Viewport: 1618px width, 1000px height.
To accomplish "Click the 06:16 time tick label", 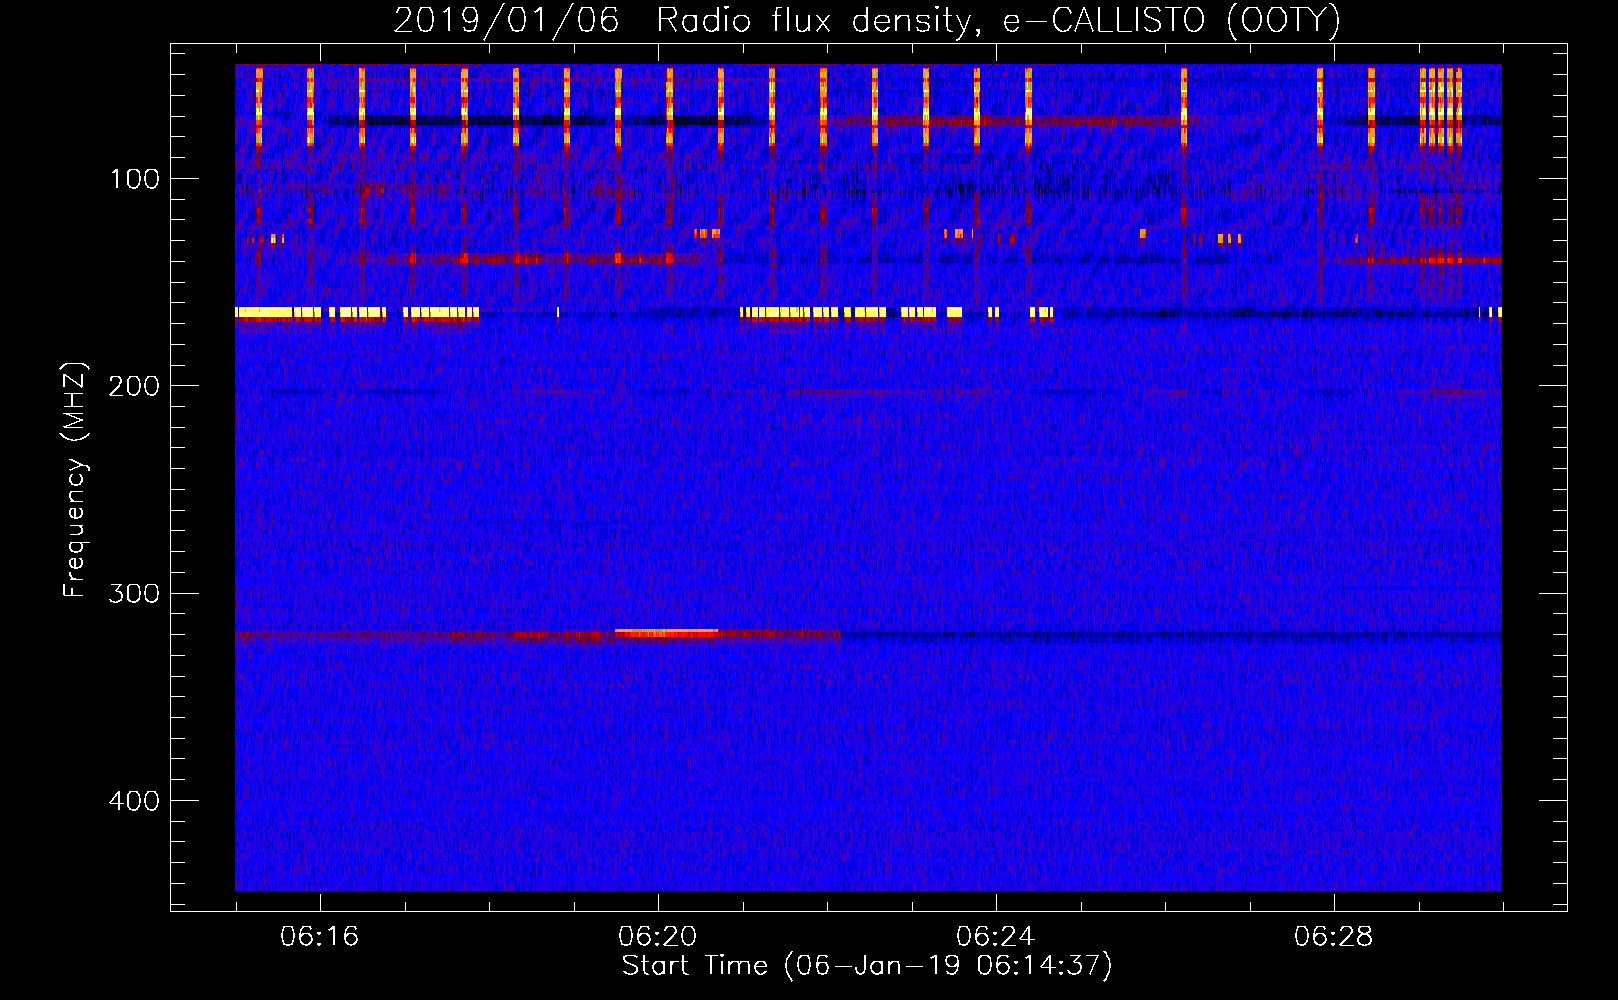I will [320, 937].
